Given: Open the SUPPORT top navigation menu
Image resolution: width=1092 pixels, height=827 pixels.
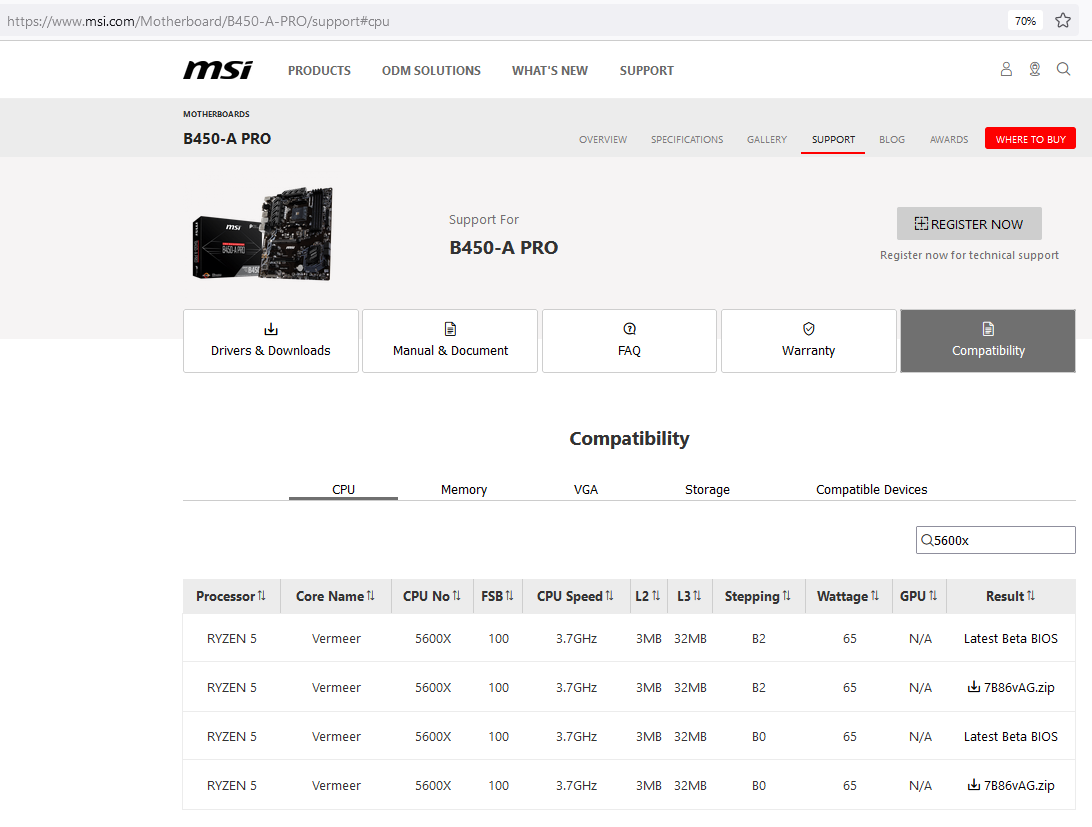Looking at the screenshot, I should (x=646, y=70).
